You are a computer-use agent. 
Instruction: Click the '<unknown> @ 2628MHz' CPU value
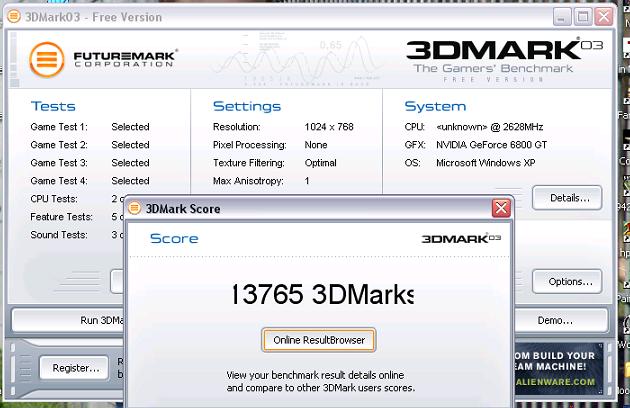tap(490, 127)
